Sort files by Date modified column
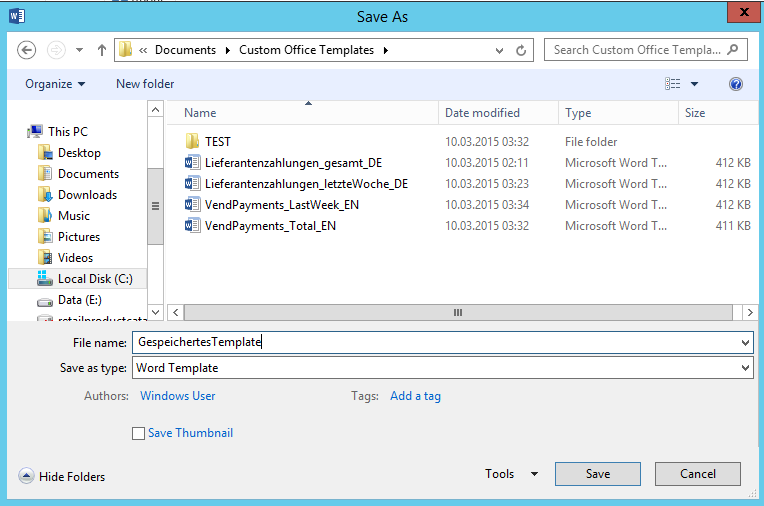 click(482, 113)
